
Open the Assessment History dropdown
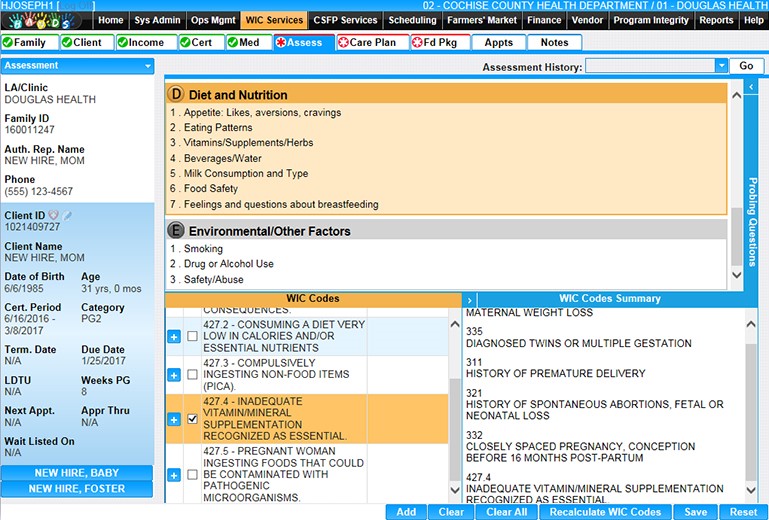pos(721,66)
